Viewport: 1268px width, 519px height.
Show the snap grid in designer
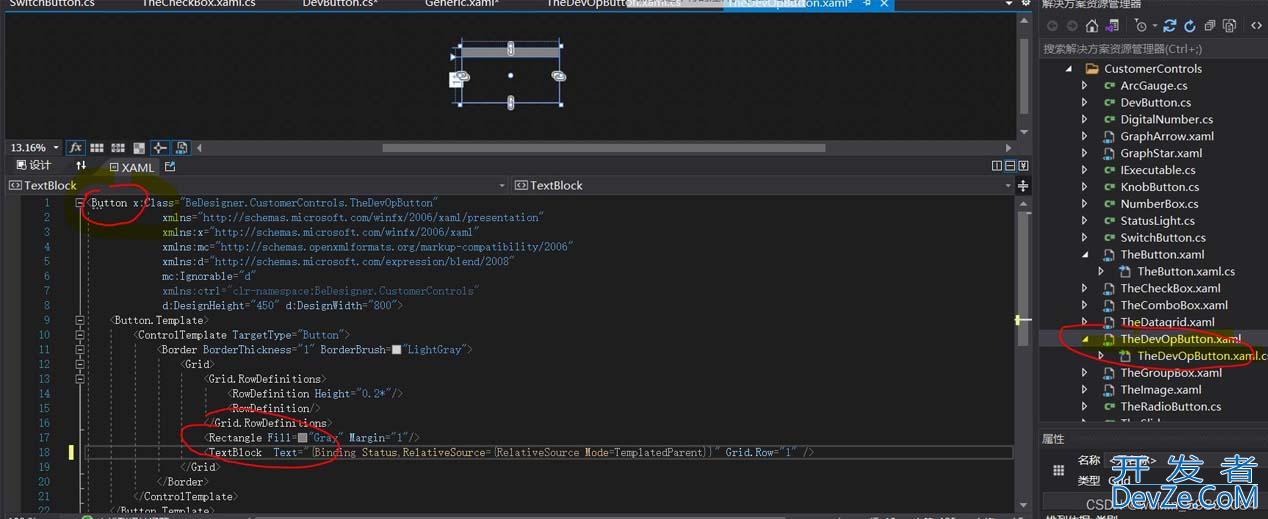(97, 148)
